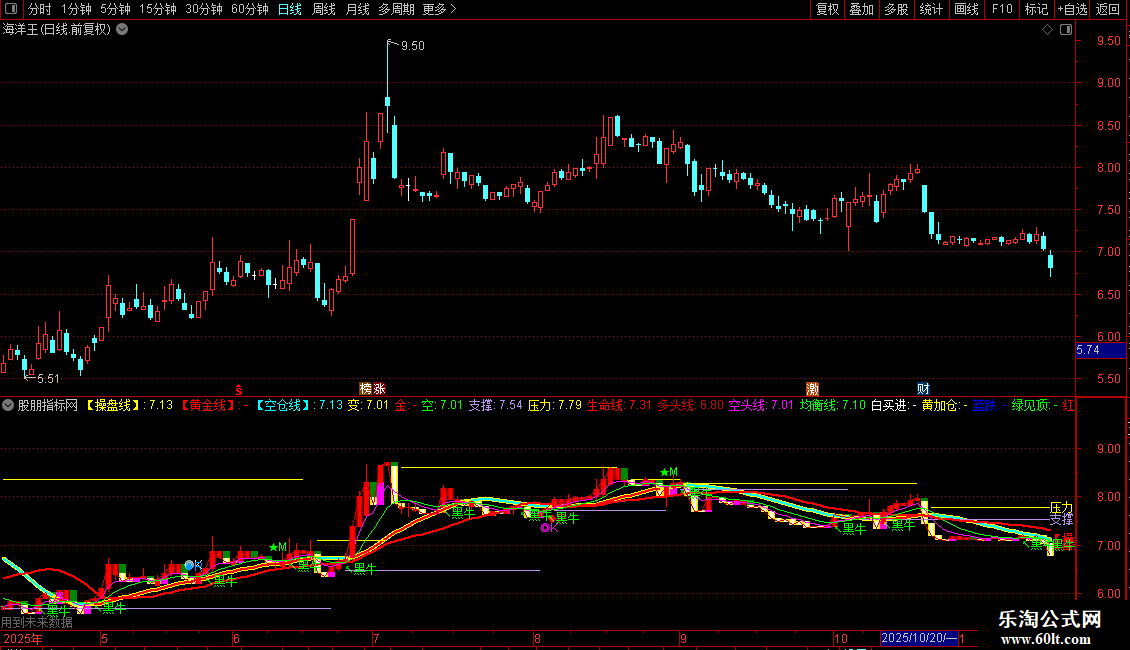Click the magenta ◎K signal near August
The height and width of the screenshot is (650, 1130).
pos(549,528)
